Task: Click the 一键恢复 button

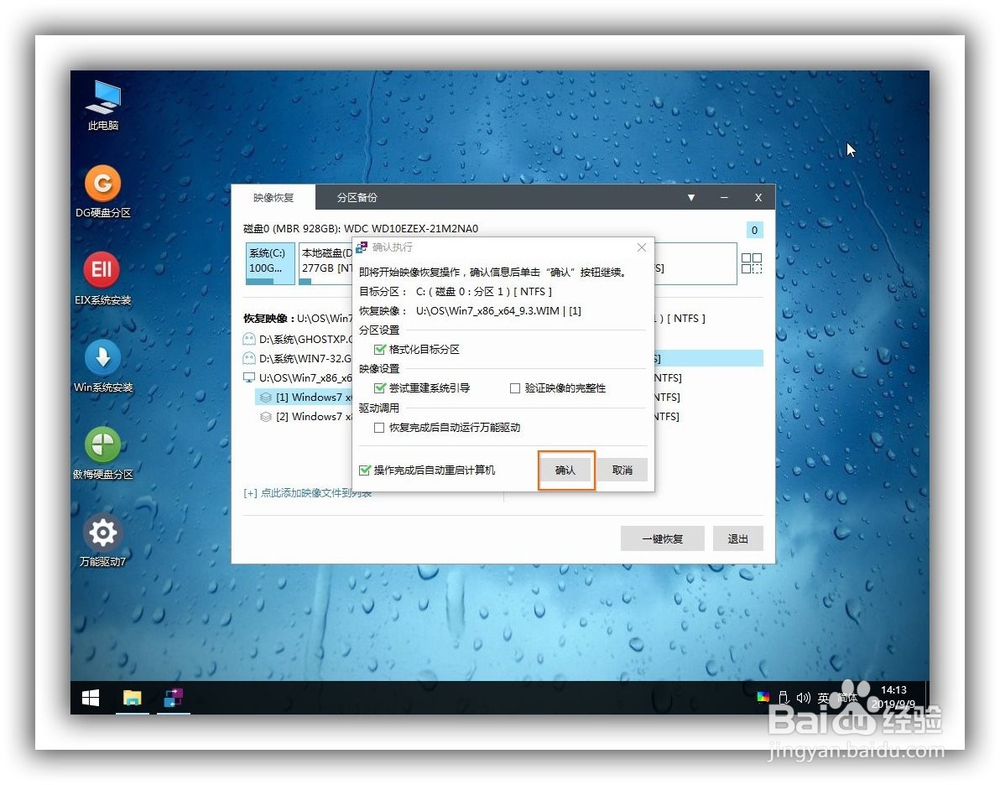Action: 663,539
